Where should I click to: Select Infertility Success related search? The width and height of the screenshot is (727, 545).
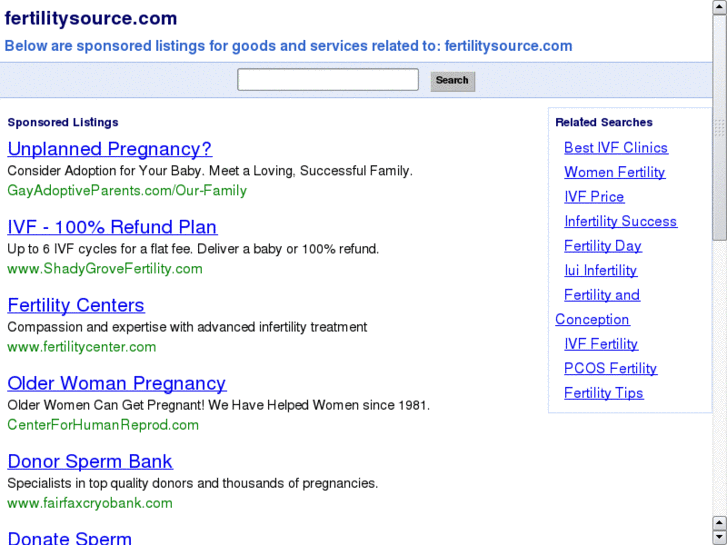620,221
